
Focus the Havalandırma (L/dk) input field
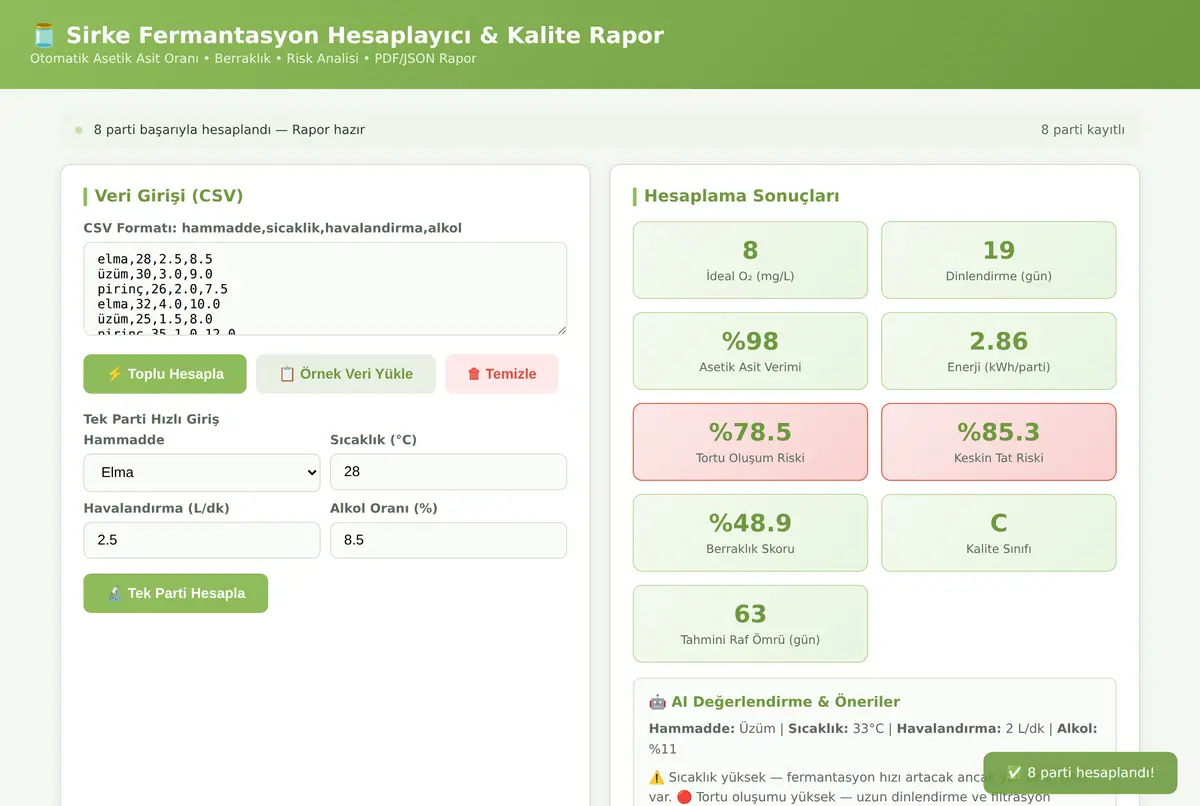[x=202, y=540]
